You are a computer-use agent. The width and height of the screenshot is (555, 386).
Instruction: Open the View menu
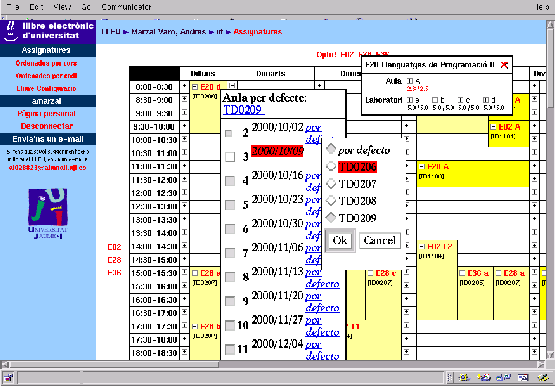tap(62, 7)
